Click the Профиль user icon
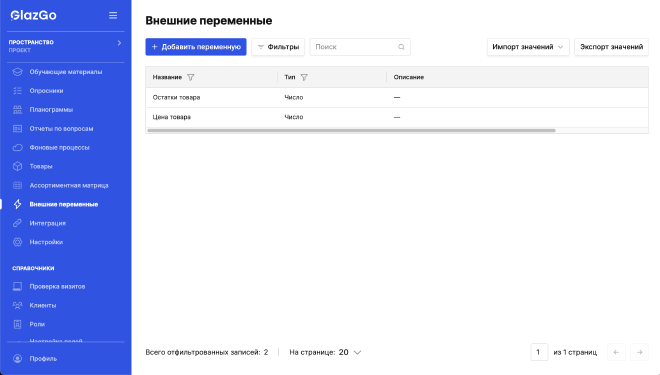This screenshot has width=660, height=375. [x=17, y=359]
